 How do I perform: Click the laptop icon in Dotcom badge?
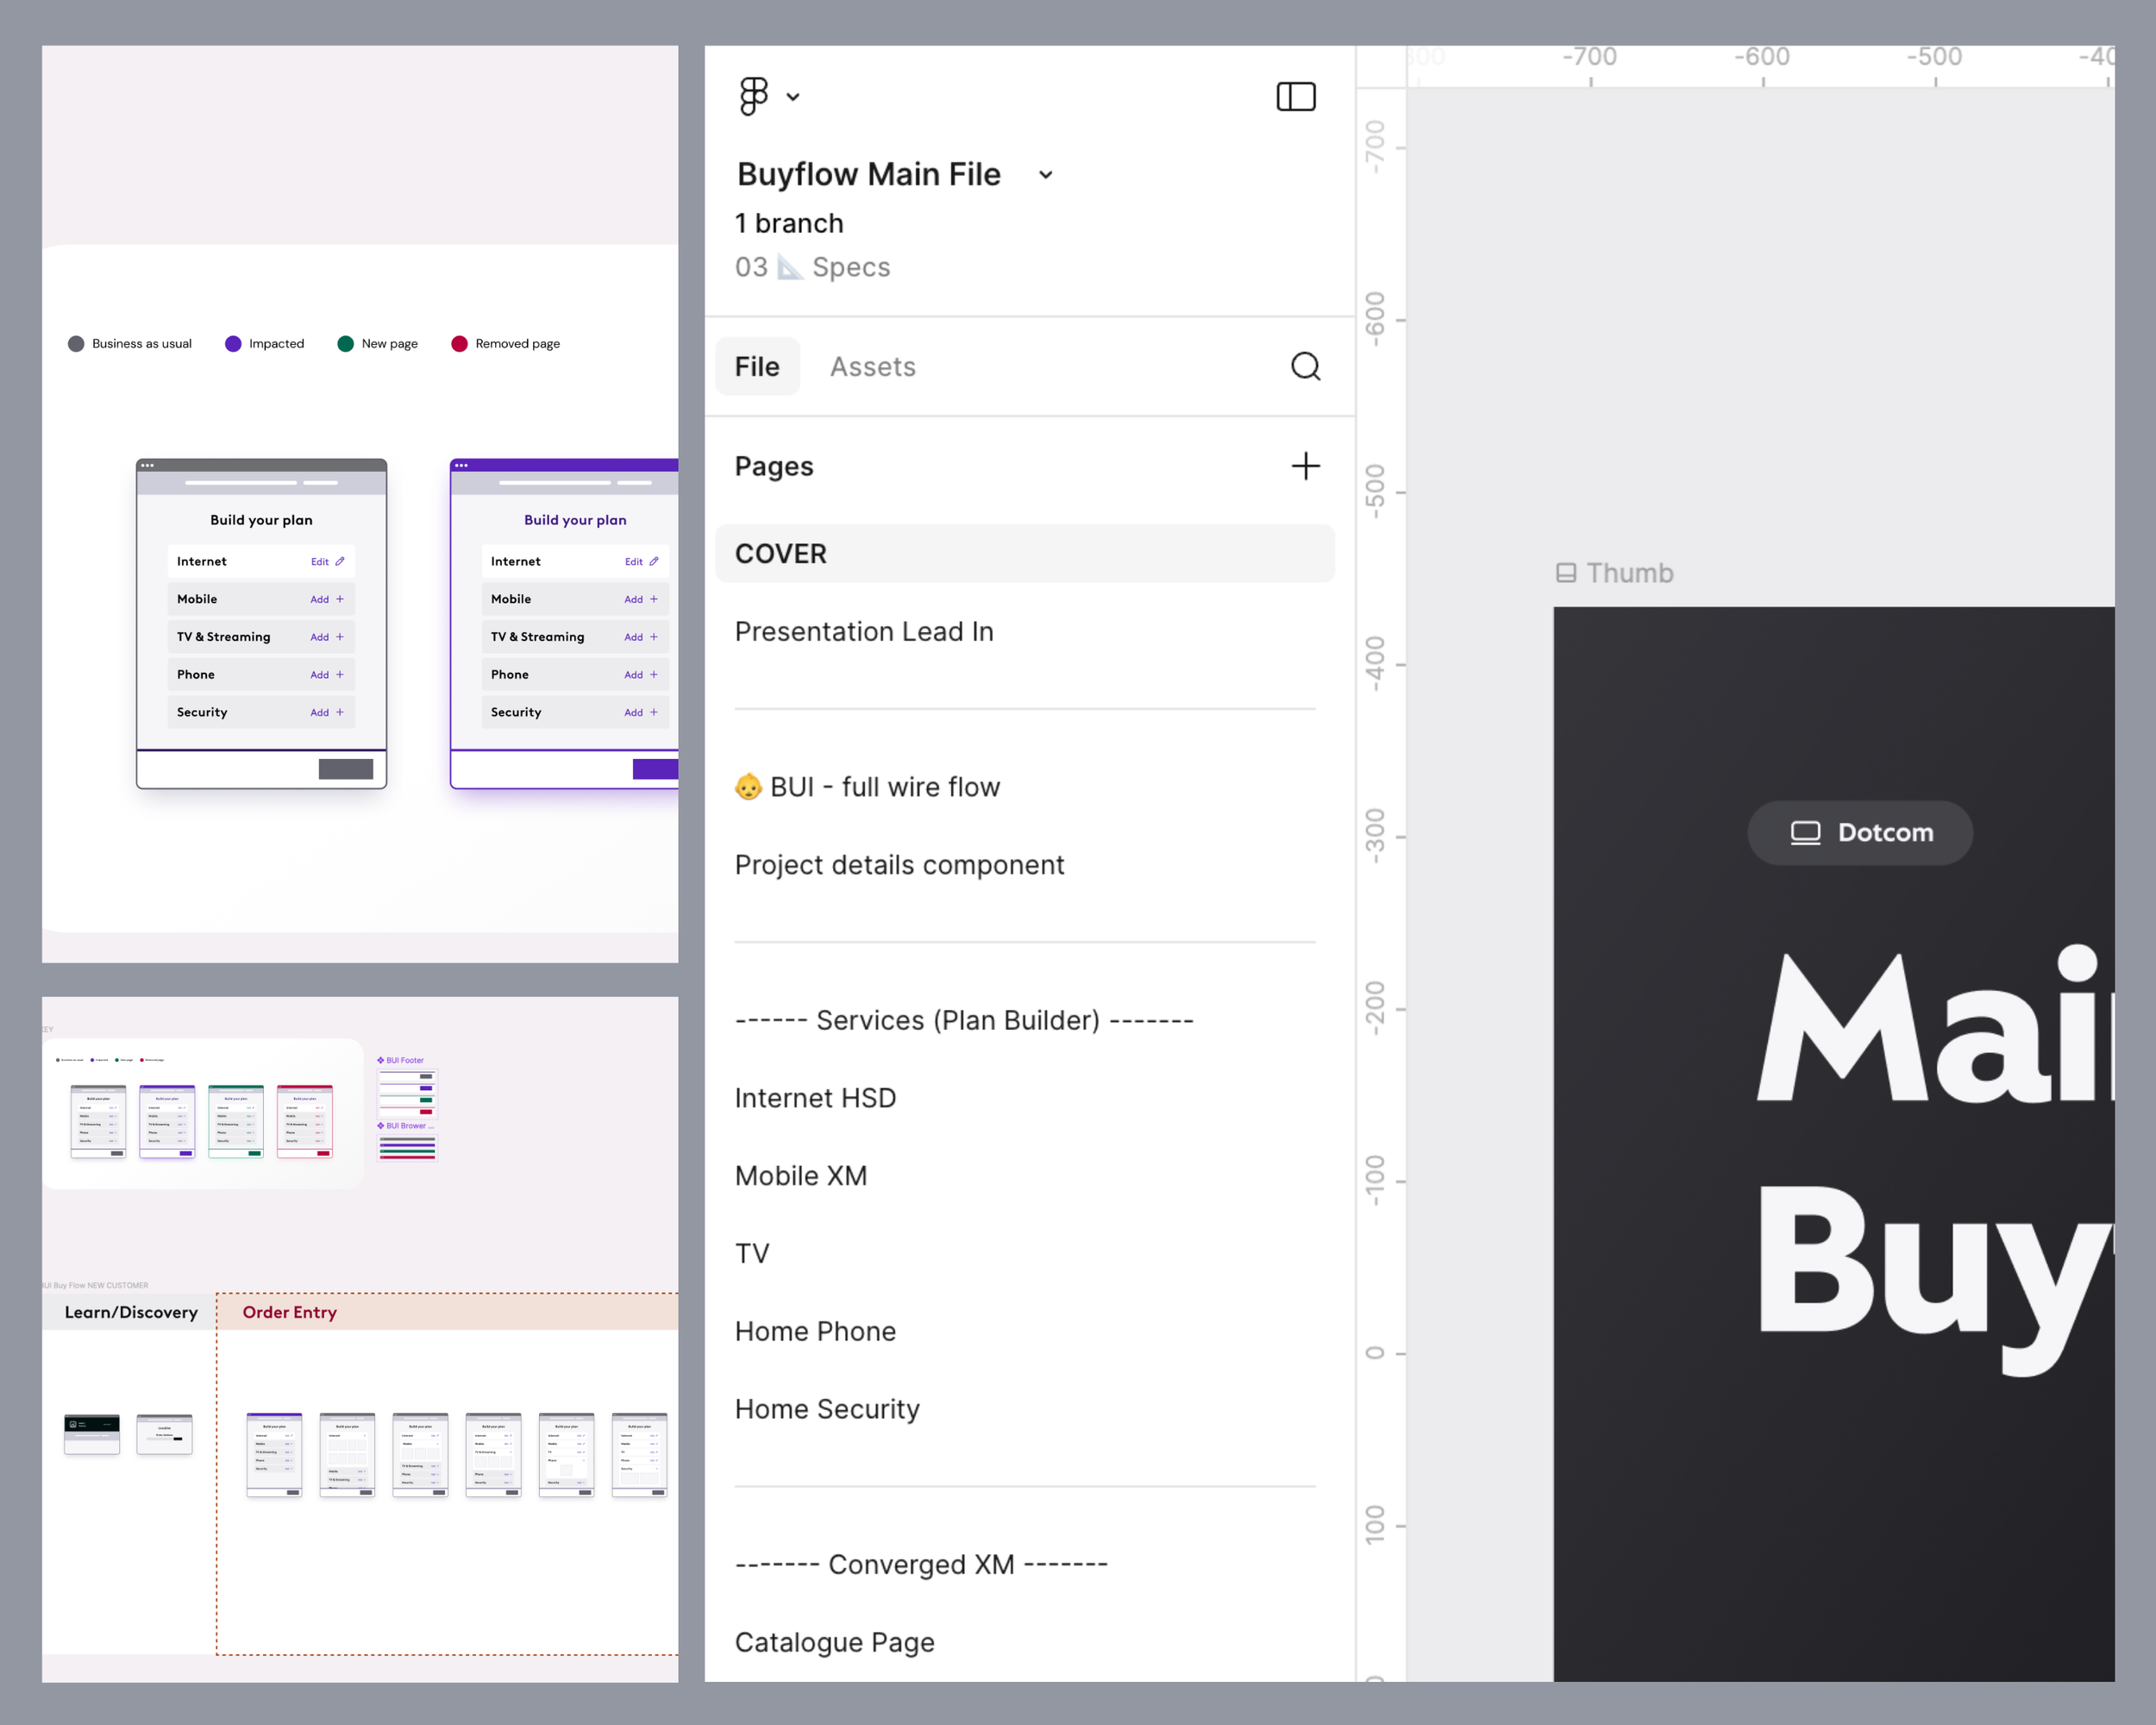(1804, 832)
